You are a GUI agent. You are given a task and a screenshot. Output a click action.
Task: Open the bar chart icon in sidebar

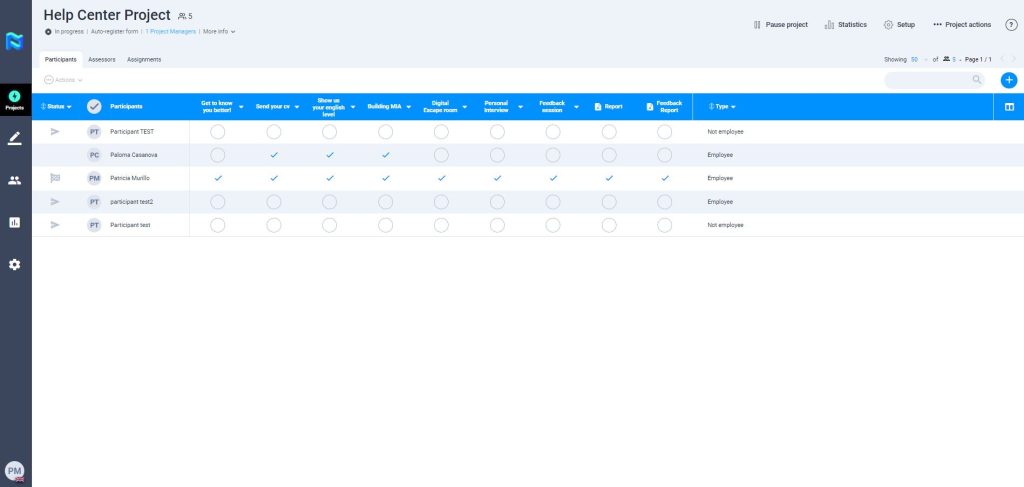click(15, 222)
